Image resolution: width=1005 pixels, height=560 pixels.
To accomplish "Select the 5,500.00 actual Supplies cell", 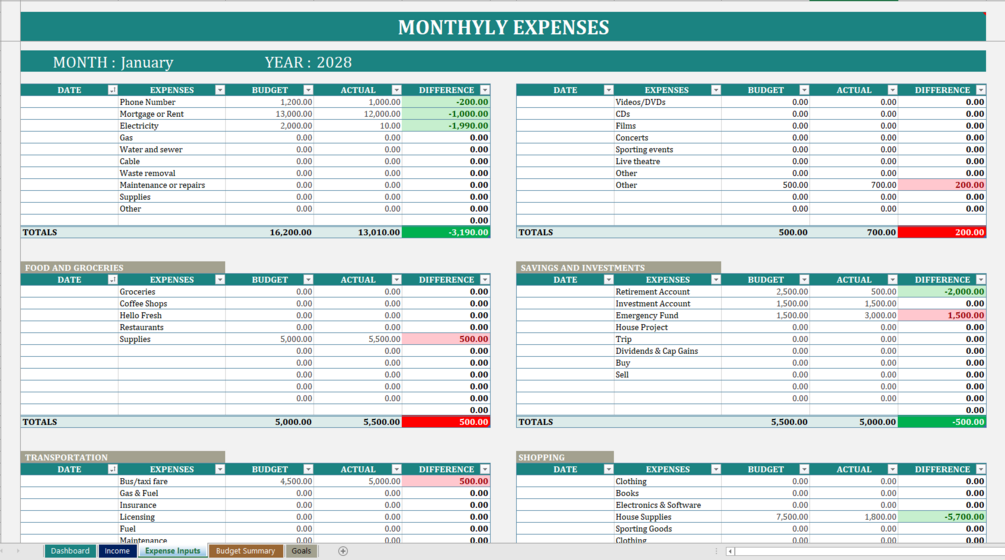I will [x=358, y=339].
